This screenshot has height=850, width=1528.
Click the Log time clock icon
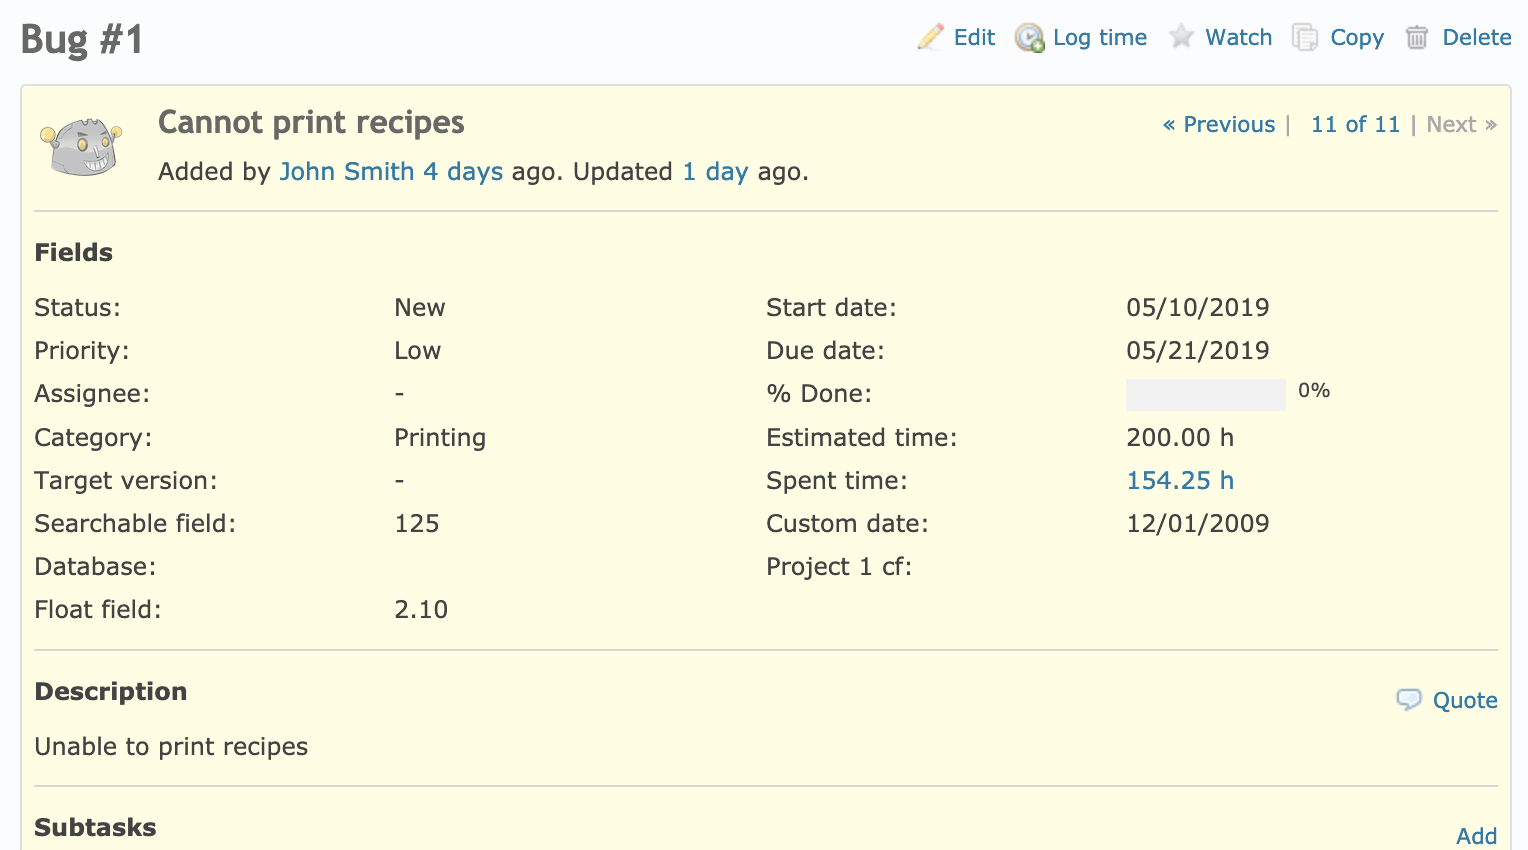coord(1029,38)
